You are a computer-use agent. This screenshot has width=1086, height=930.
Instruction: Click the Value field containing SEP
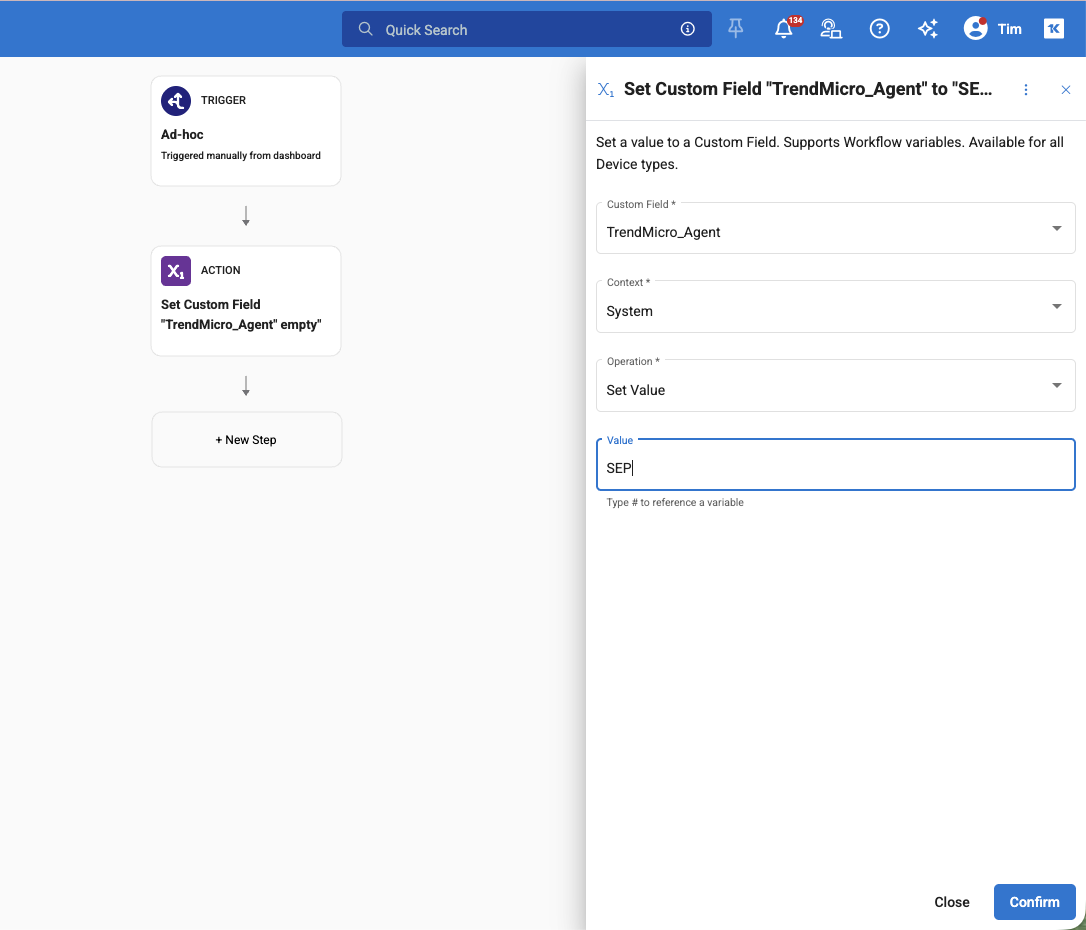coord(835,467)
